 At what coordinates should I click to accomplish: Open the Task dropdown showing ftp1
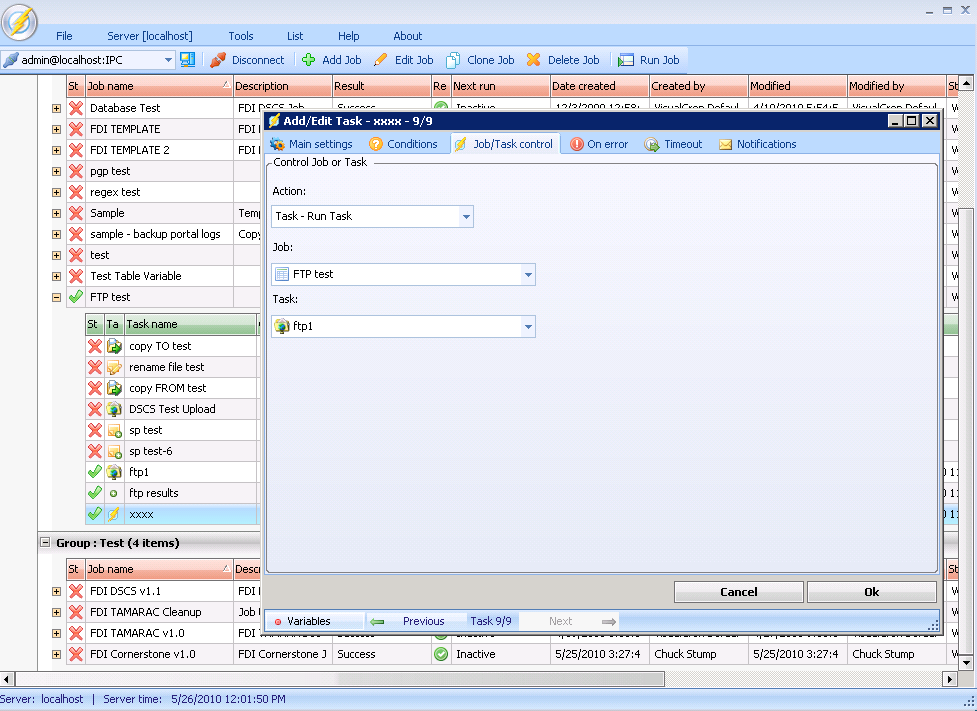point(528,326)
